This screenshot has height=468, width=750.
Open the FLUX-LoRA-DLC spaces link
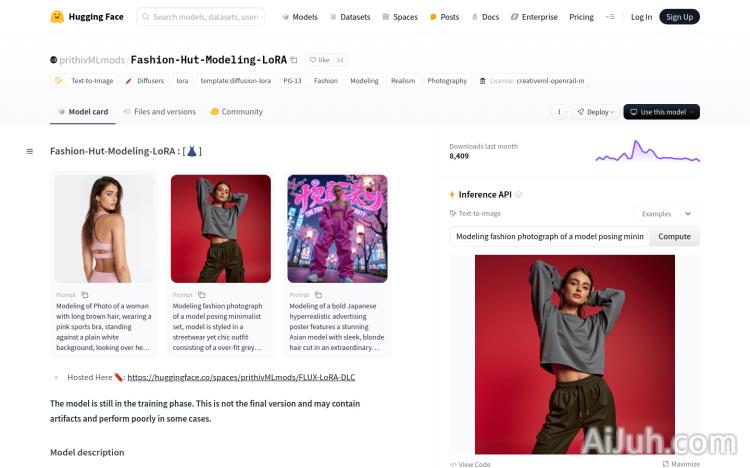tap(241, 377)
